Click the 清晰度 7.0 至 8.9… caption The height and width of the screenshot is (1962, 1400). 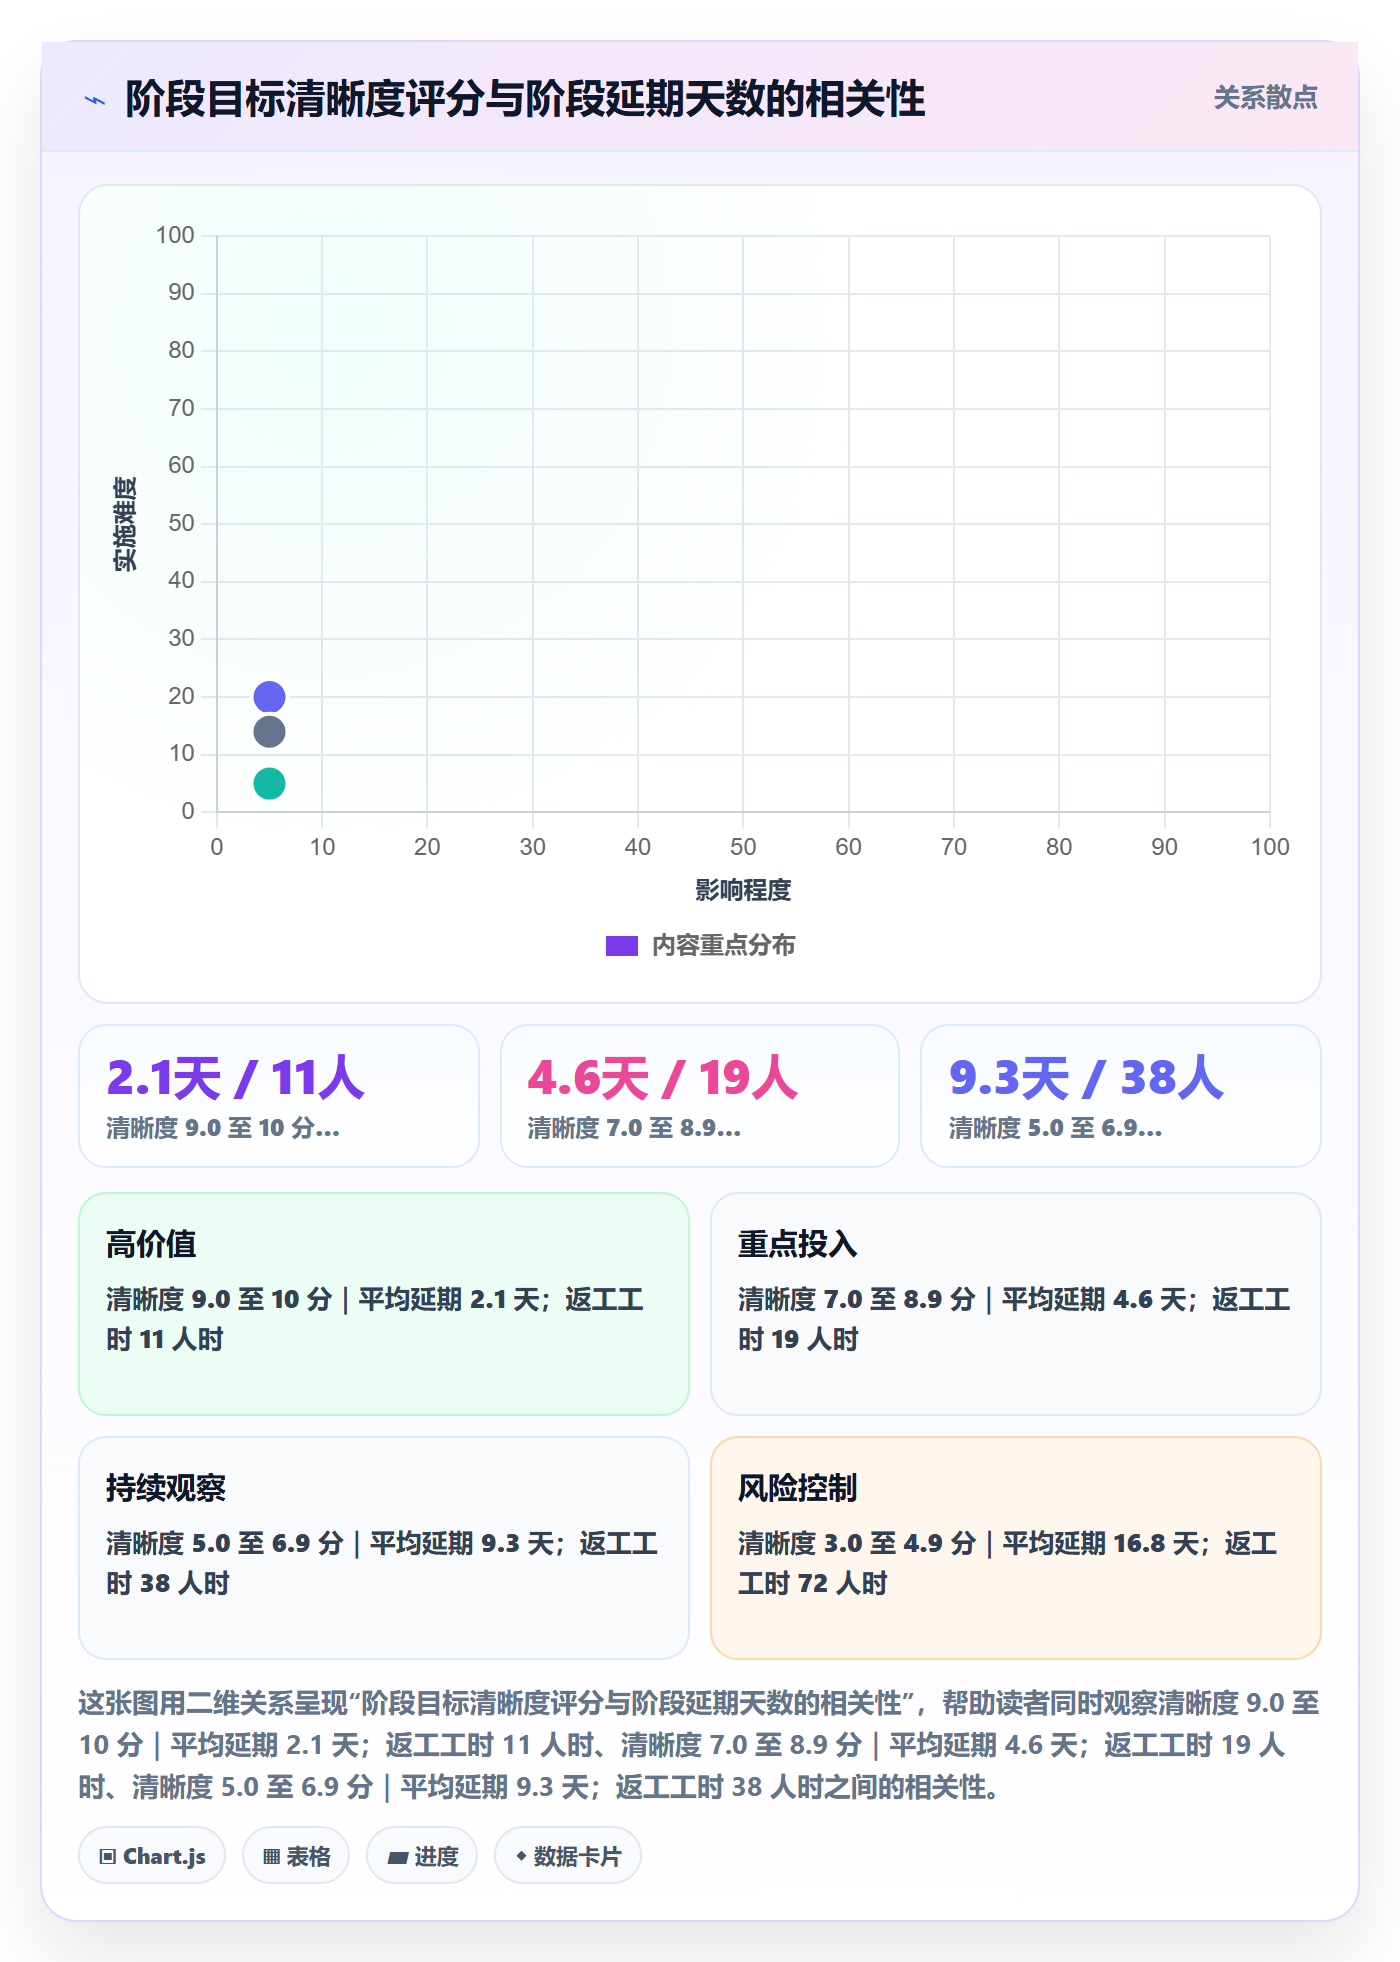tap(634, 1129)
